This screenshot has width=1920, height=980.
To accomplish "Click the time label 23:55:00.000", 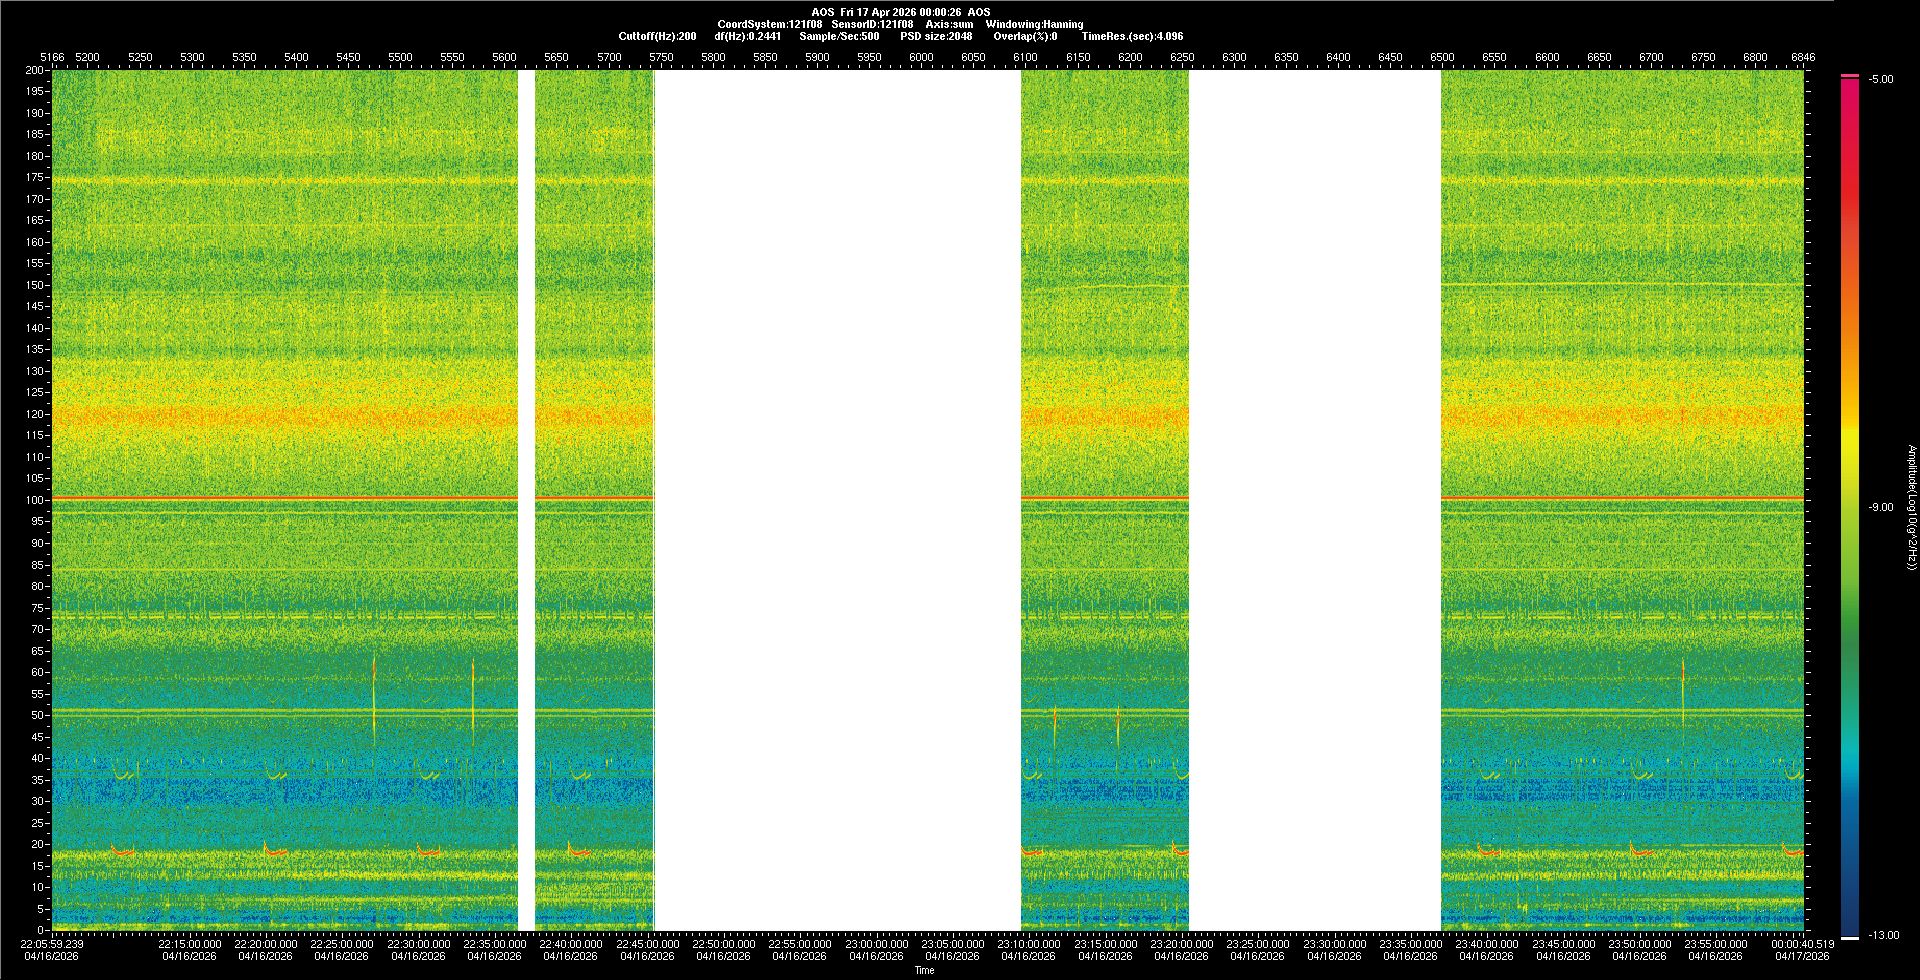I will (x=1715, y=944).
